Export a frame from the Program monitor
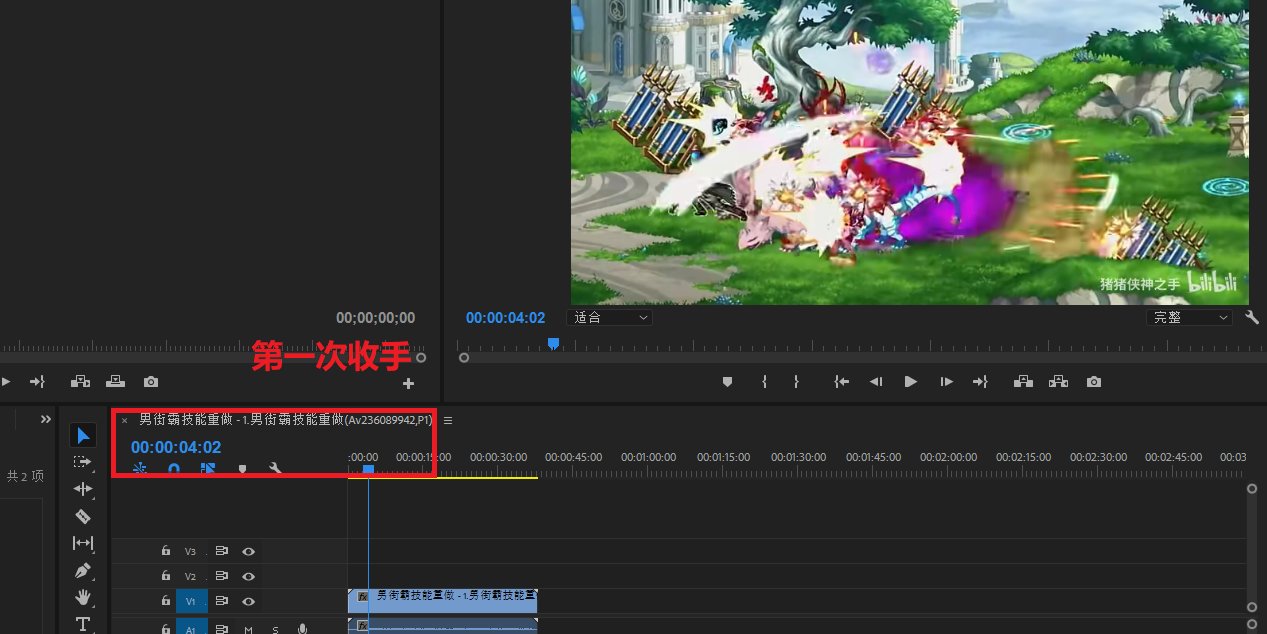Image resolution: width=1267 pixels, height=634 pixels. [1095, 382]
